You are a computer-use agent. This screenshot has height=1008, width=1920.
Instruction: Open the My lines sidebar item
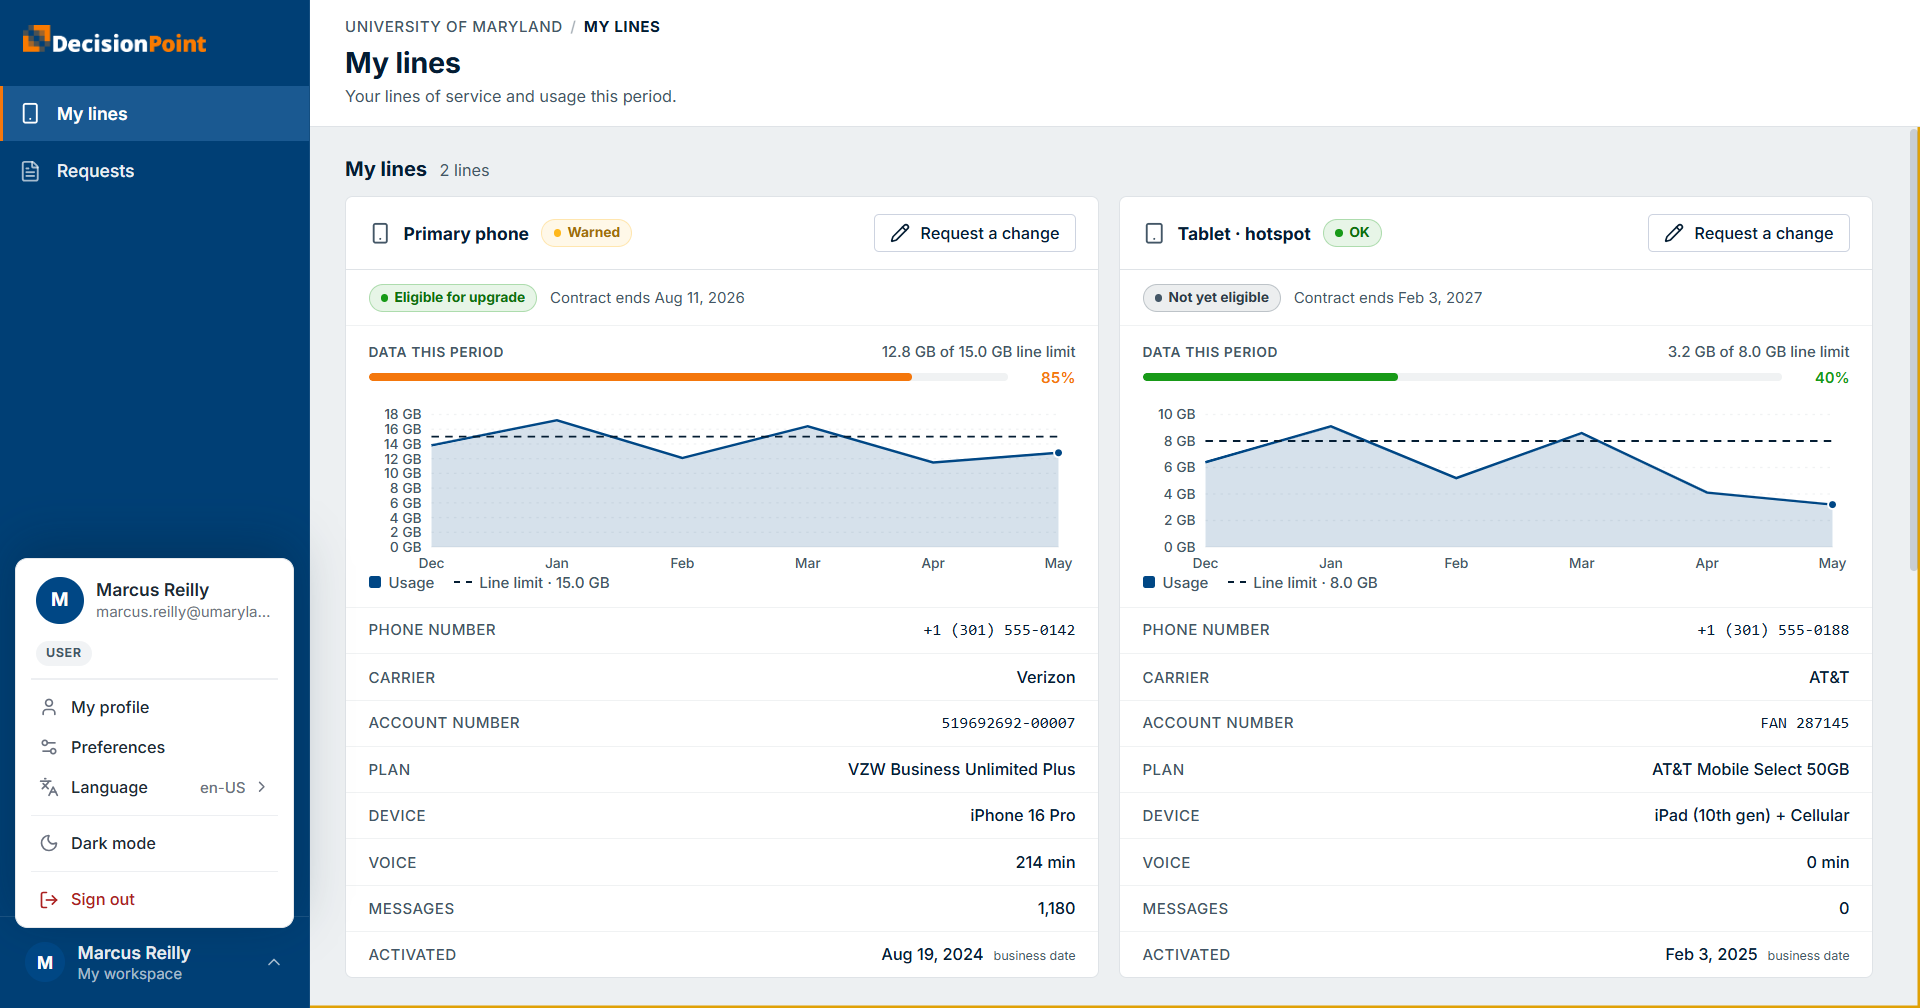[155, 114]
